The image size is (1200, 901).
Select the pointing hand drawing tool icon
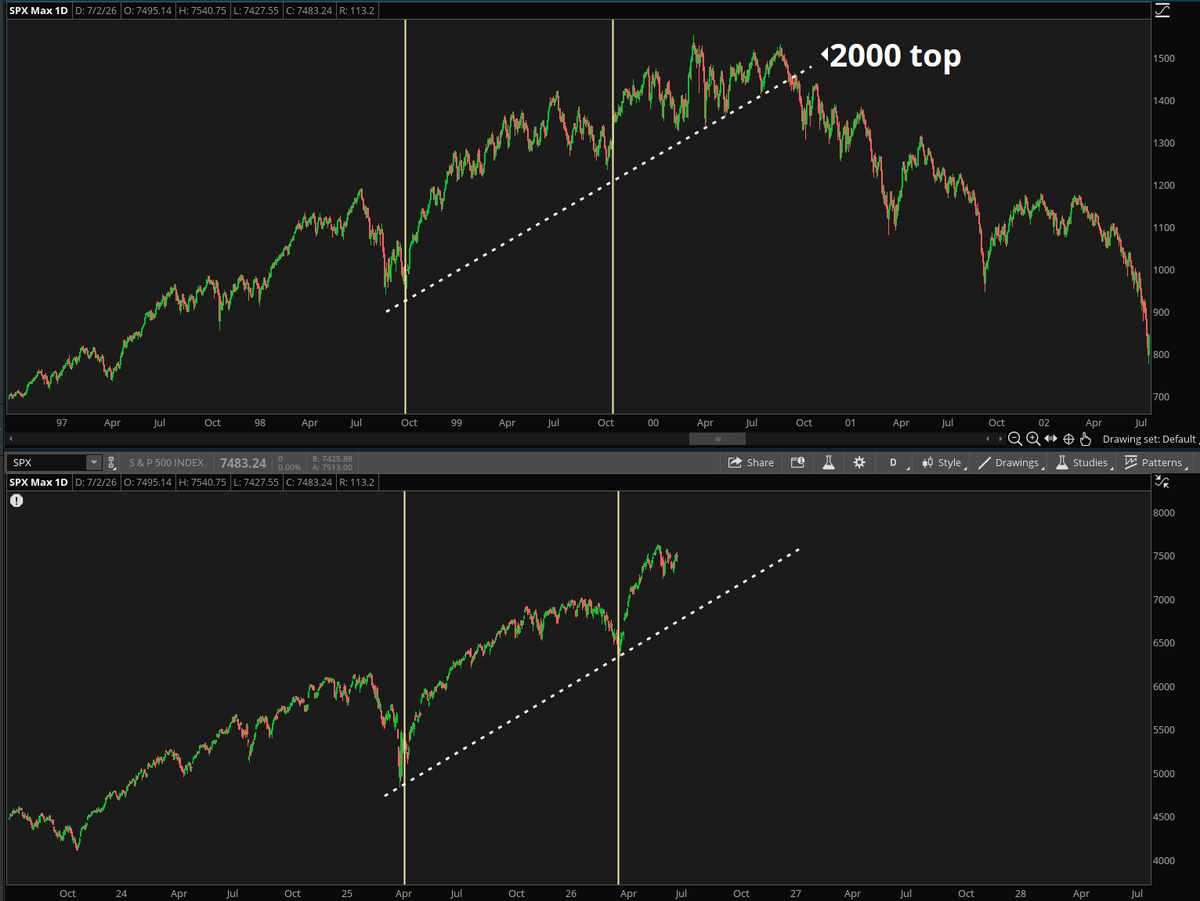1085,439
